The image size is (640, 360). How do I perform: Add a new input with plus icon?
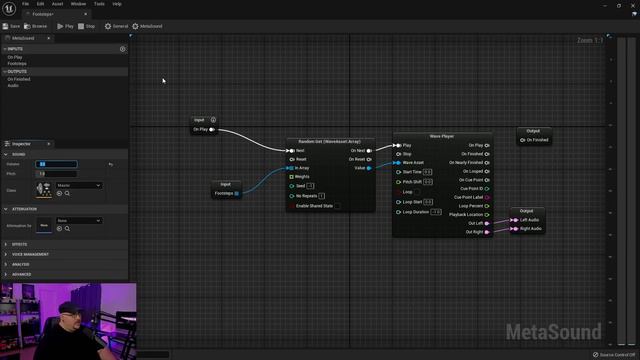pos(122,49)
